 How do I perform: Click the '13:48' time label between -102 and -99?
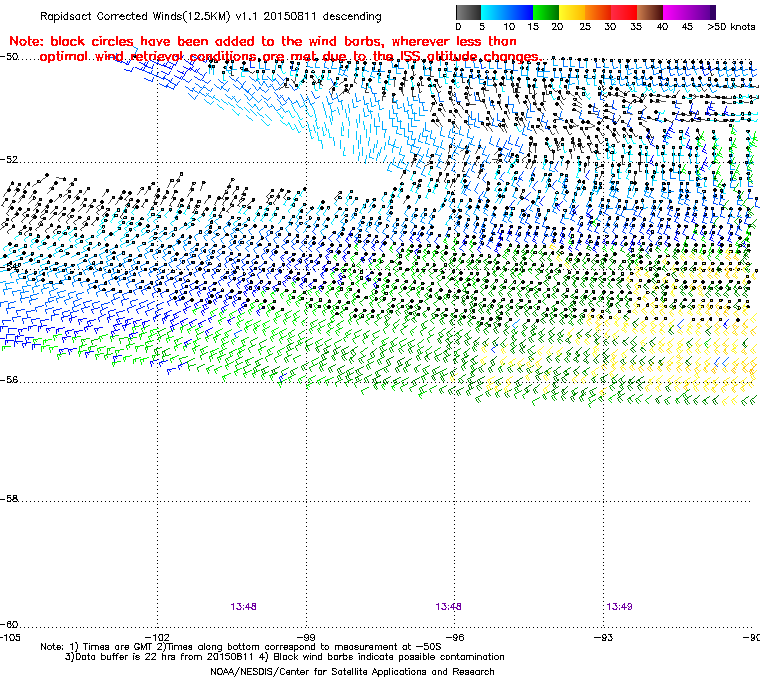[243, 607]
